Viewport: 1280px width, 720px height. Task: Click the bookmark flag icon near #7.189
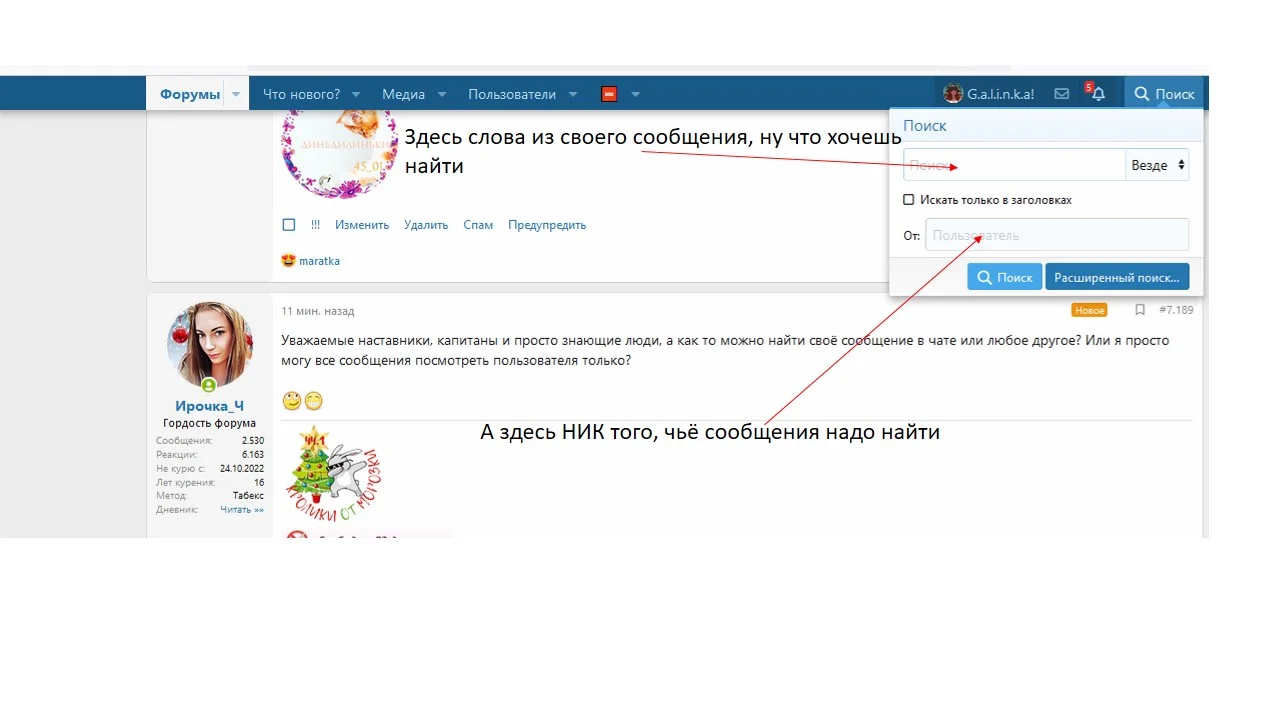(1140, 310)
